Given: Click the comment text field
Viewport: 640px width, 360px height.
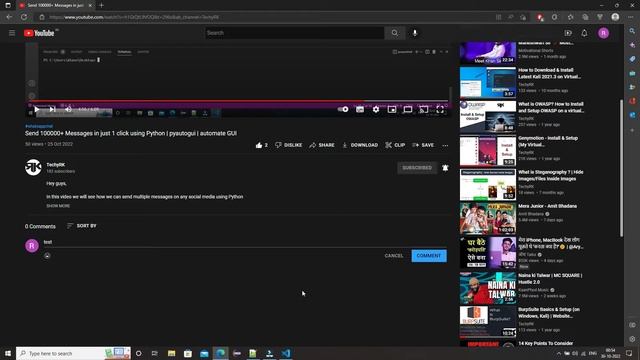Looking at the screenshot, I should pos(245,242).
